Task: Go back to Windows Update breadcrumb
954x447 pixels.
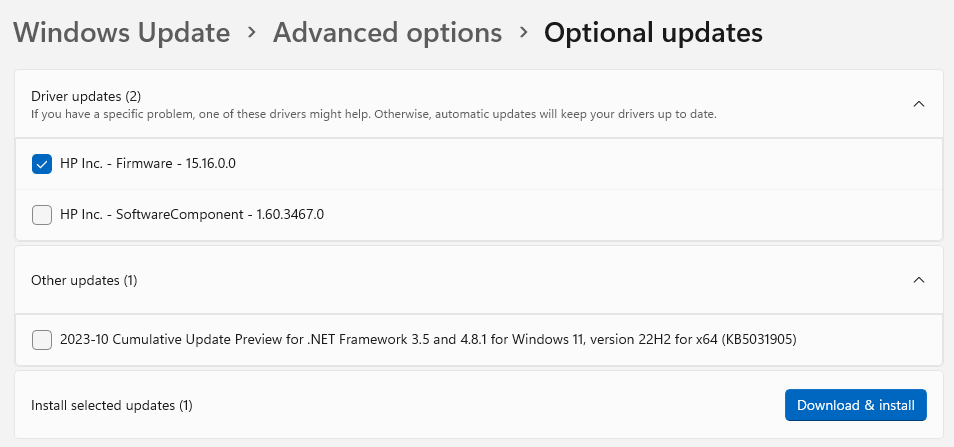Action: click(x=122, y=33)
